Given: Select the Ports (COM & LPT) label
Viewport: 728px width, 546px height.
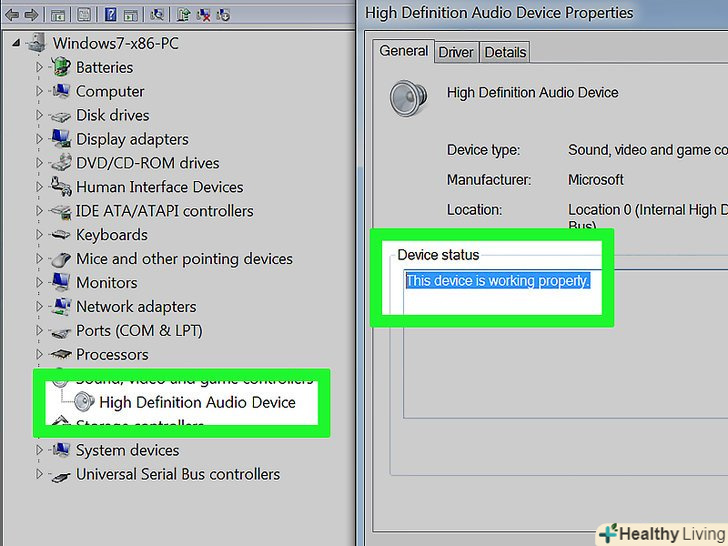Looking at the screenshot, I should point(139,331).
